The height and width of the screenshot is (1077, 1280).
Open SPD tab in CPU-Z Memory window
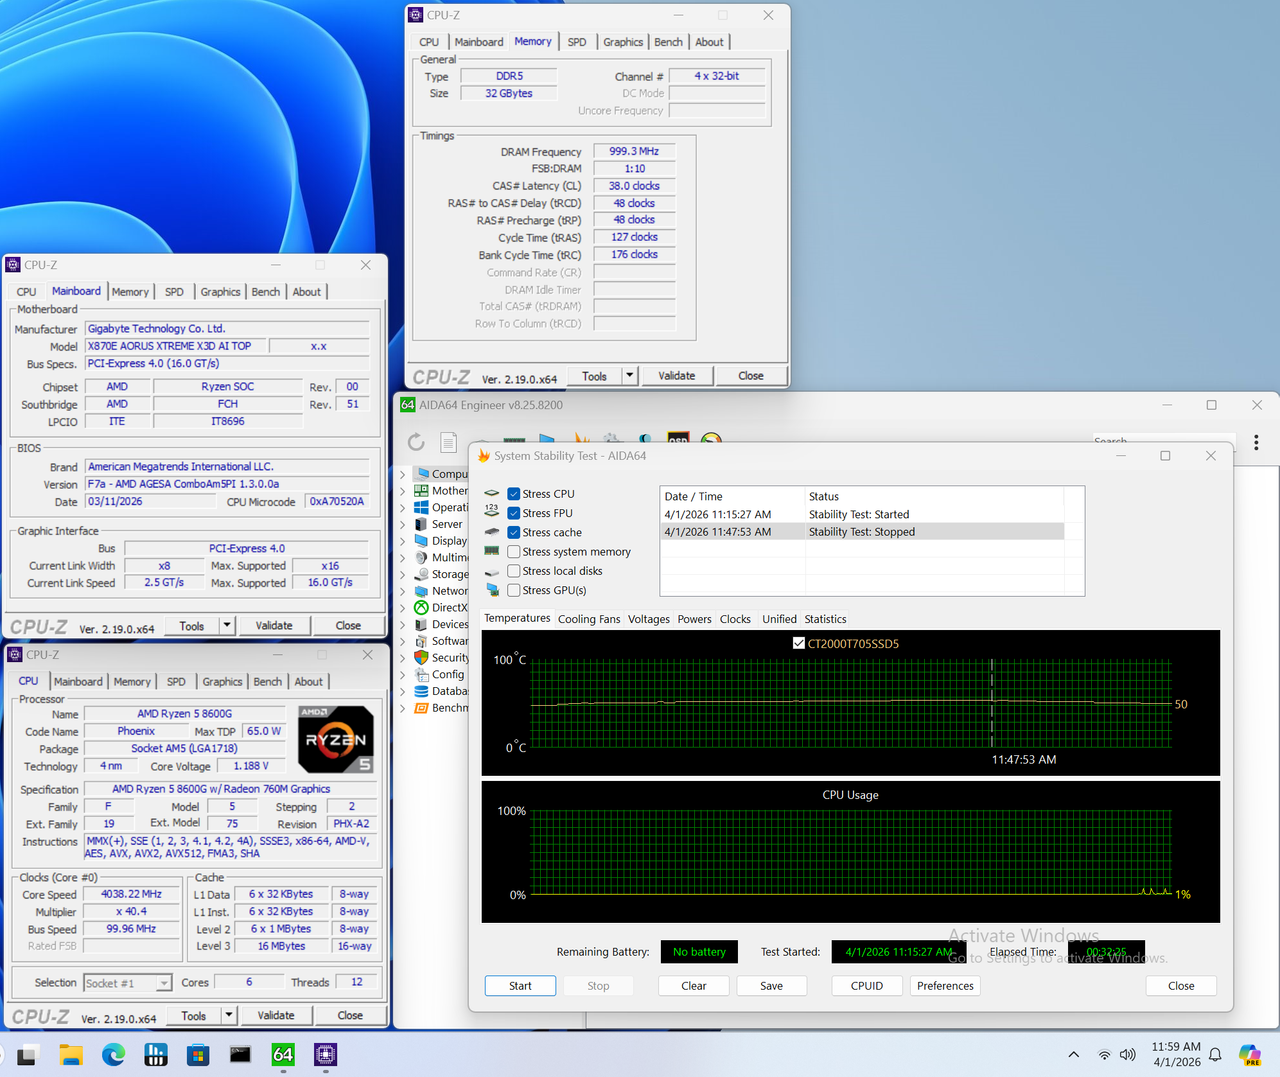click(577, 42)
